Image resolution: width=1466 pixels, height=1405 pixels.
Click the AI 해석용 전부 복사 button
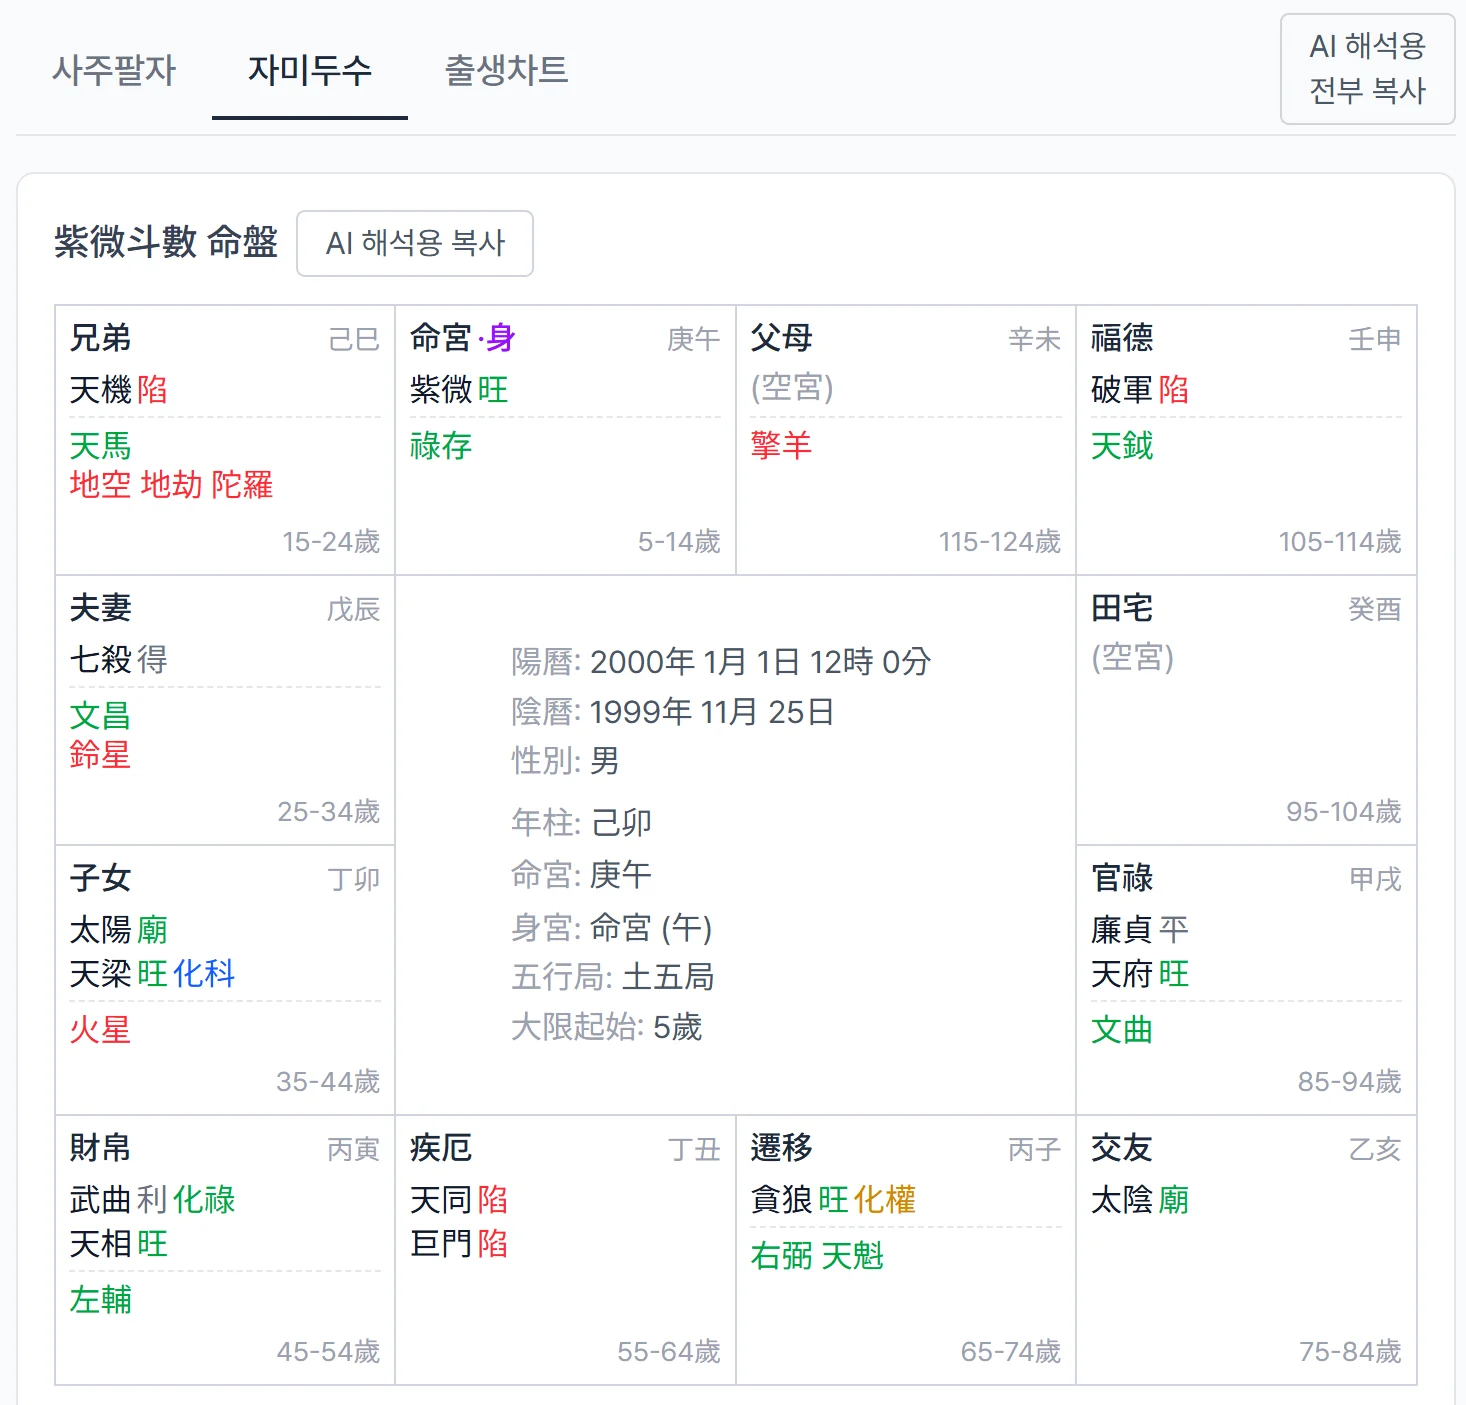[1367, 69]
